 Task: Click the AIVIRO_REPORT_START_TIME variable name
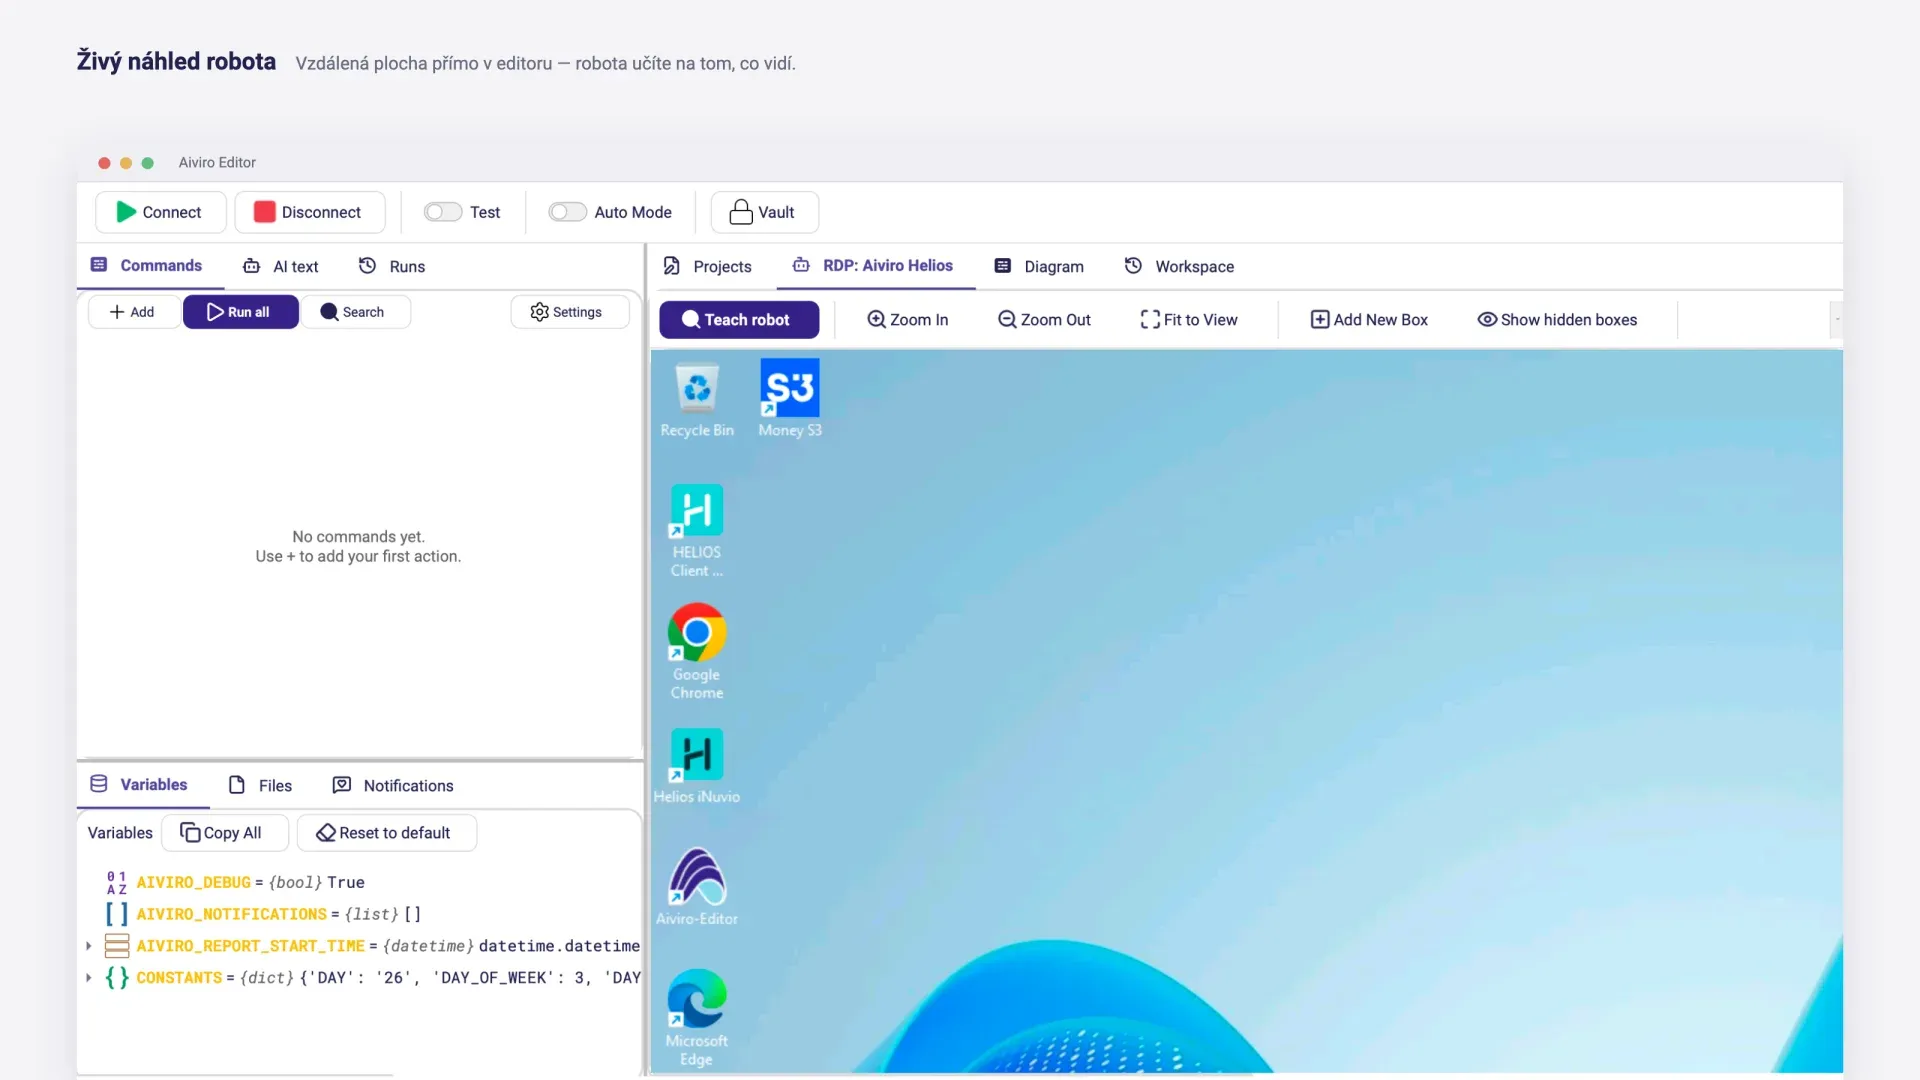click(x=251, y=946)
